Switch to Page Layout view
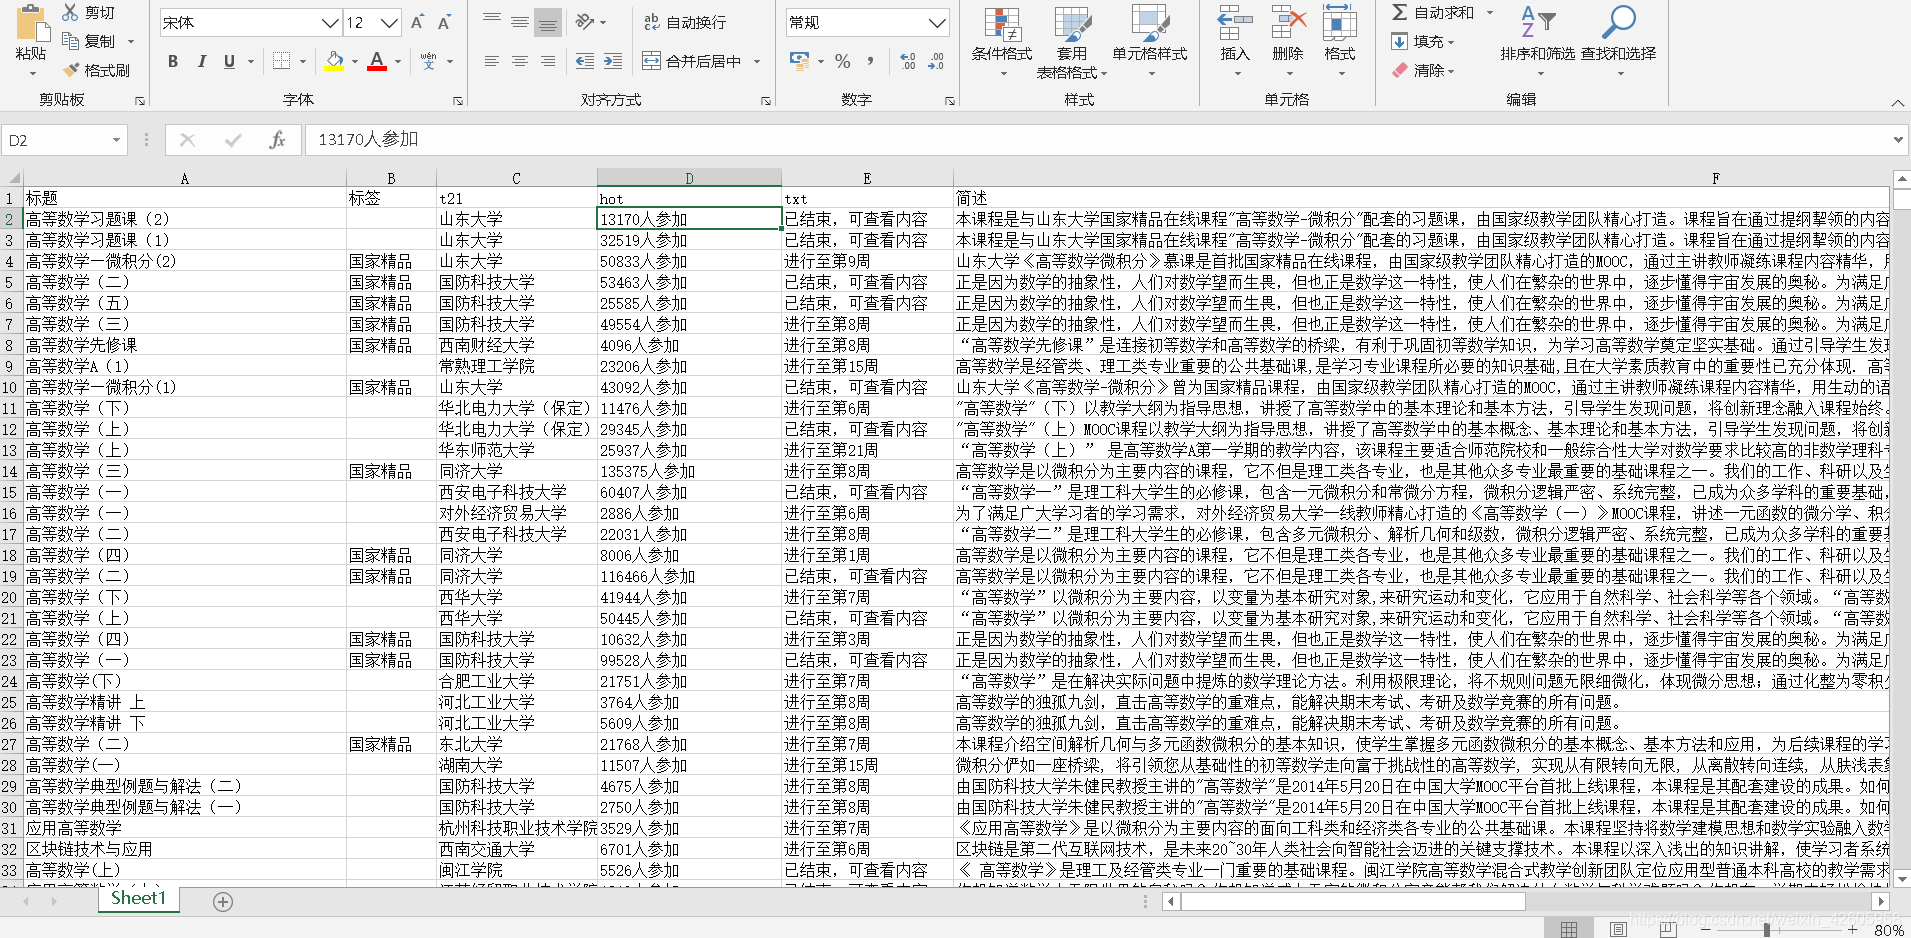This screenshot has width=1911, height=938. click(1617, 929)
